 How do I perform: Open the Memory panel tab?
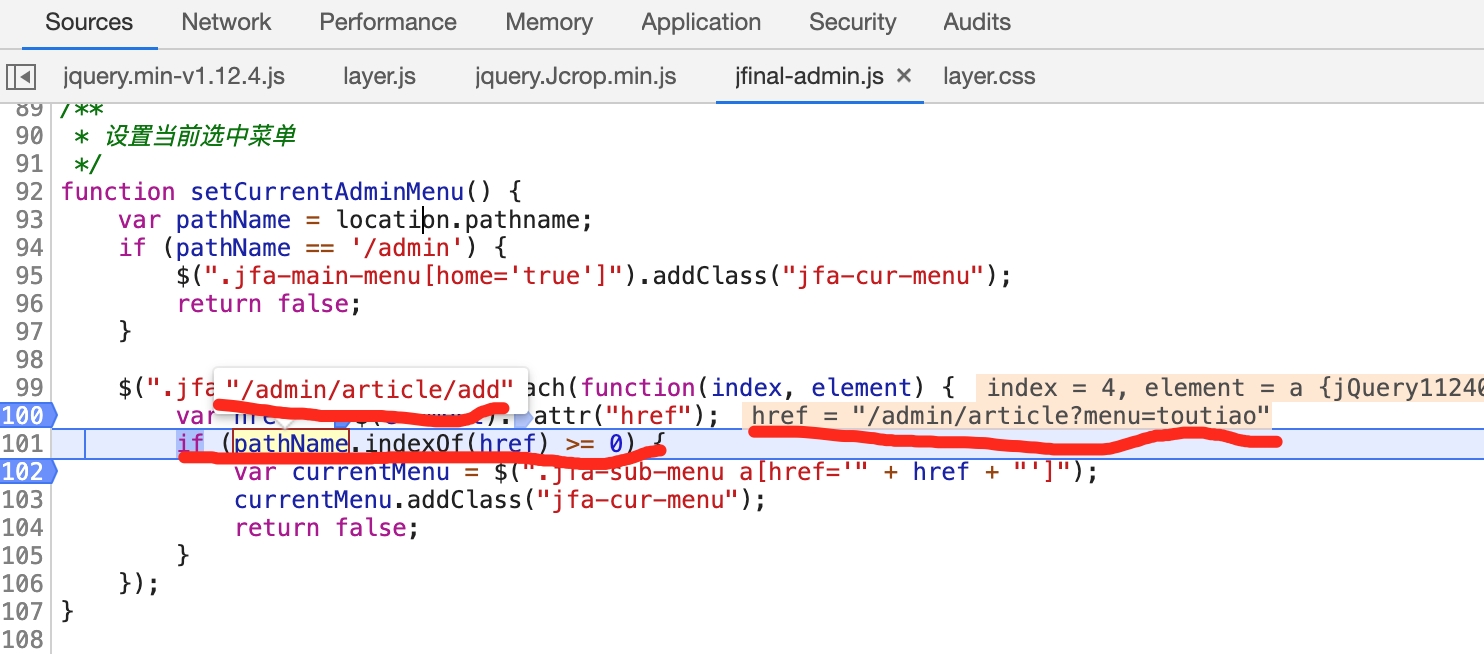coord(549,22)
